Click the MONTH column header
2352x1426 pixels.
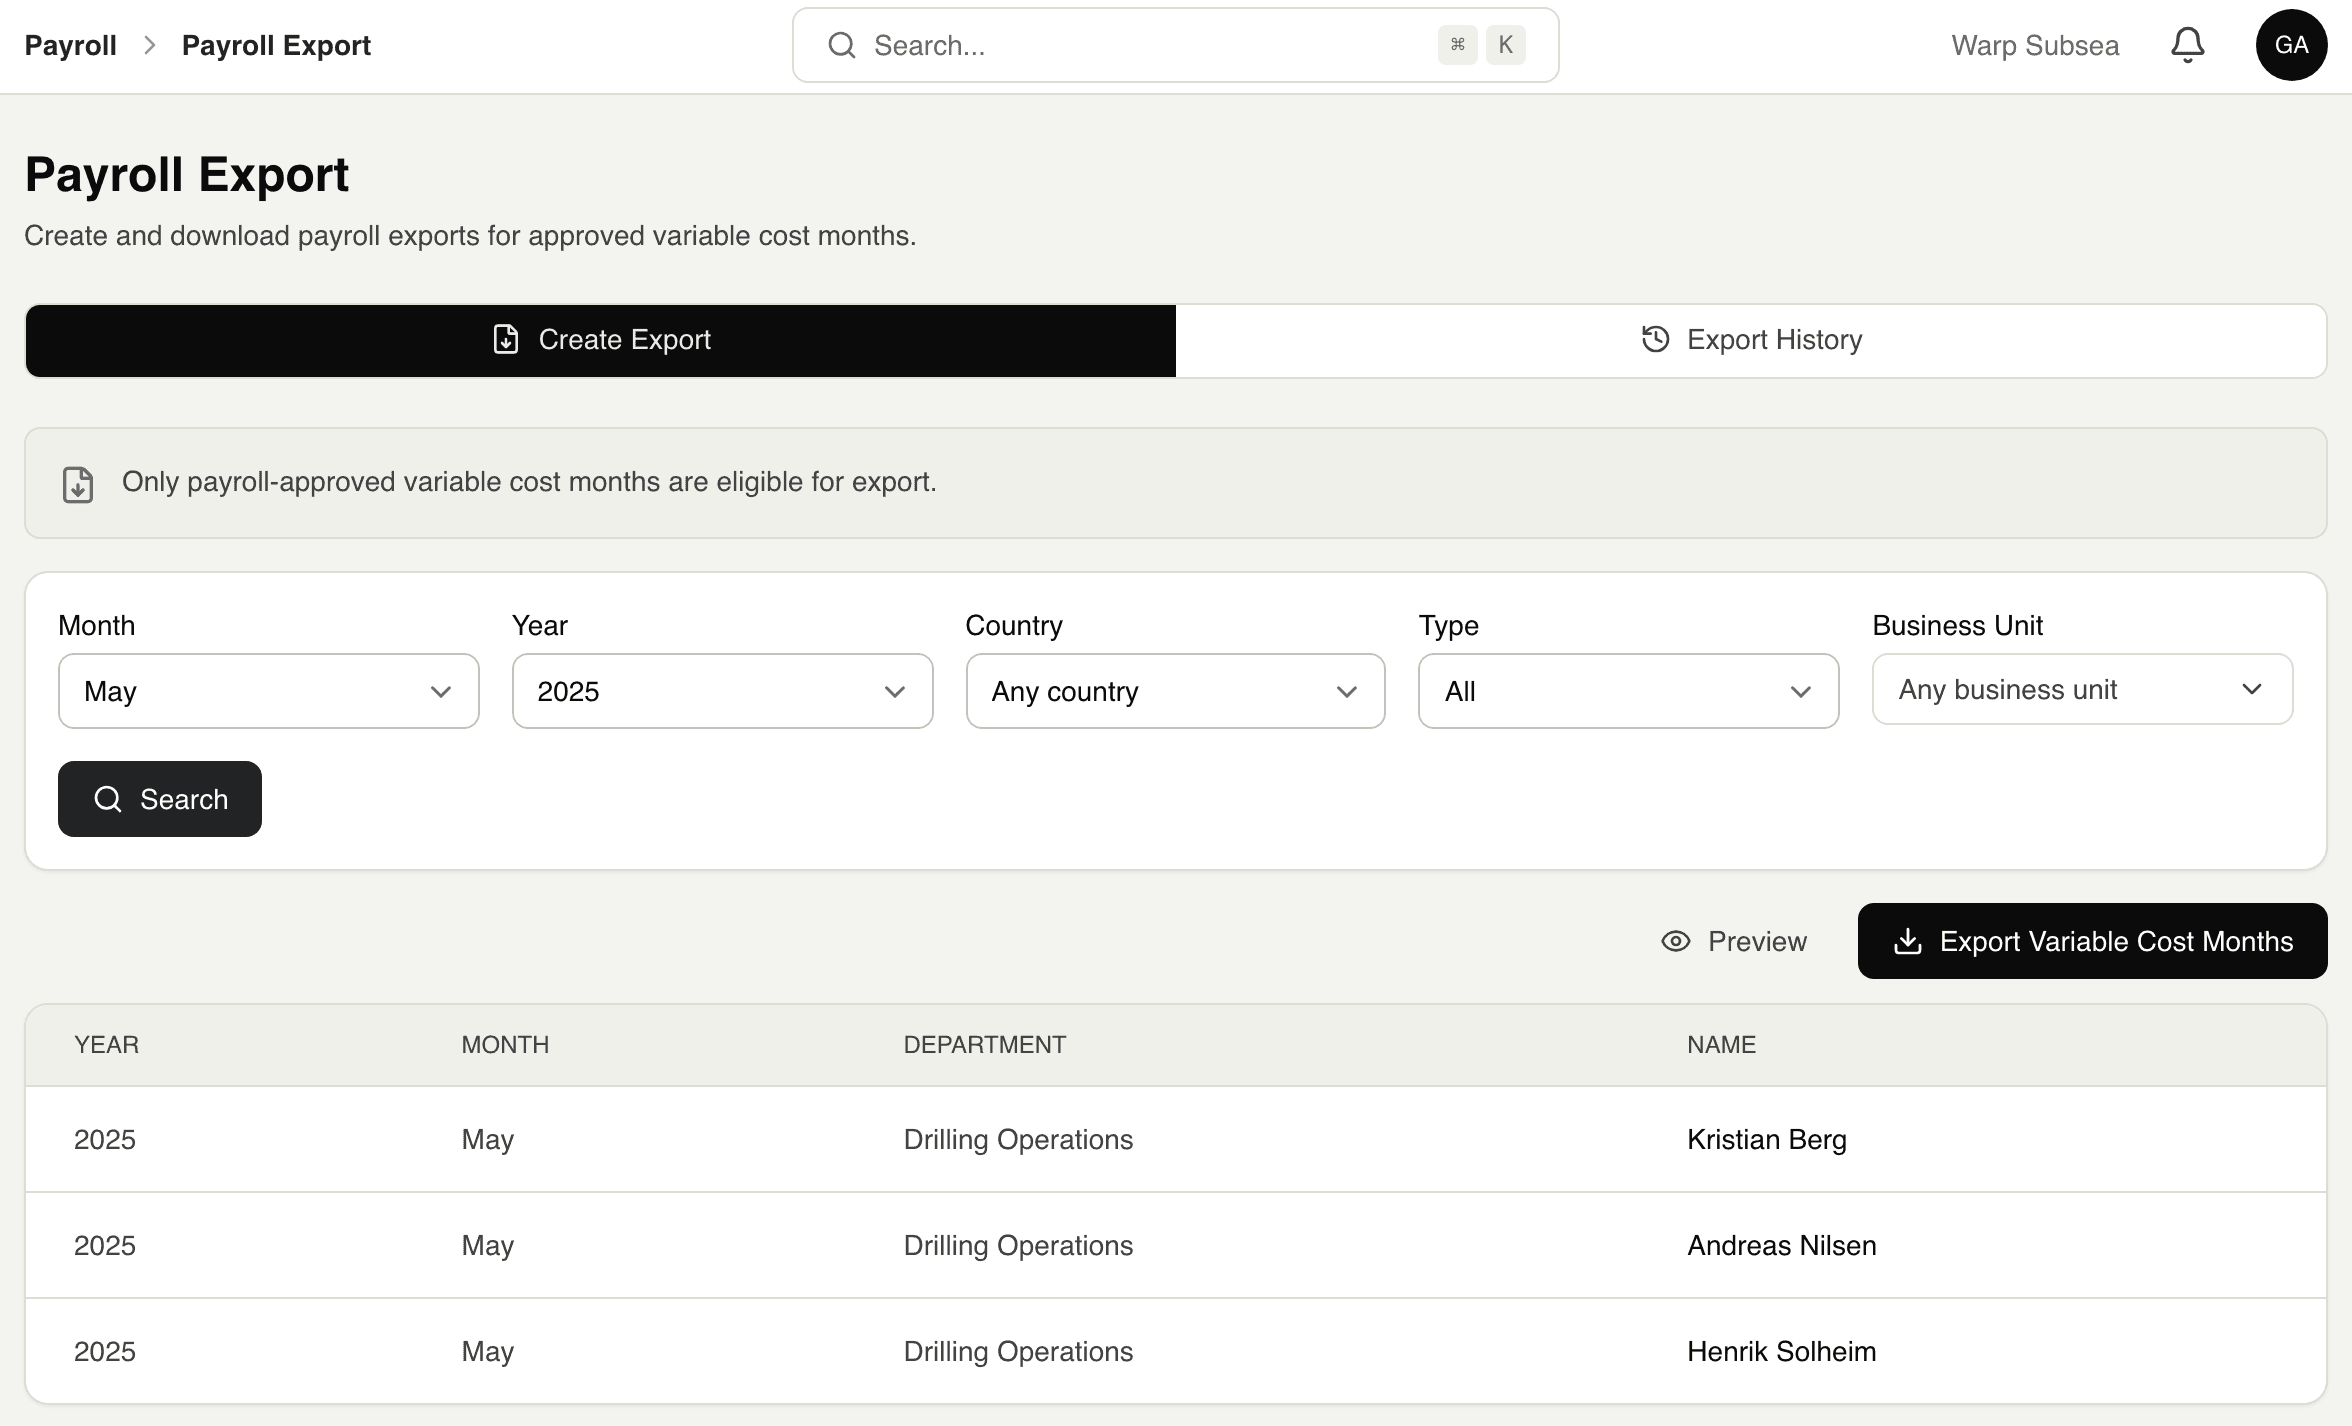click(x=505, y=1045)
